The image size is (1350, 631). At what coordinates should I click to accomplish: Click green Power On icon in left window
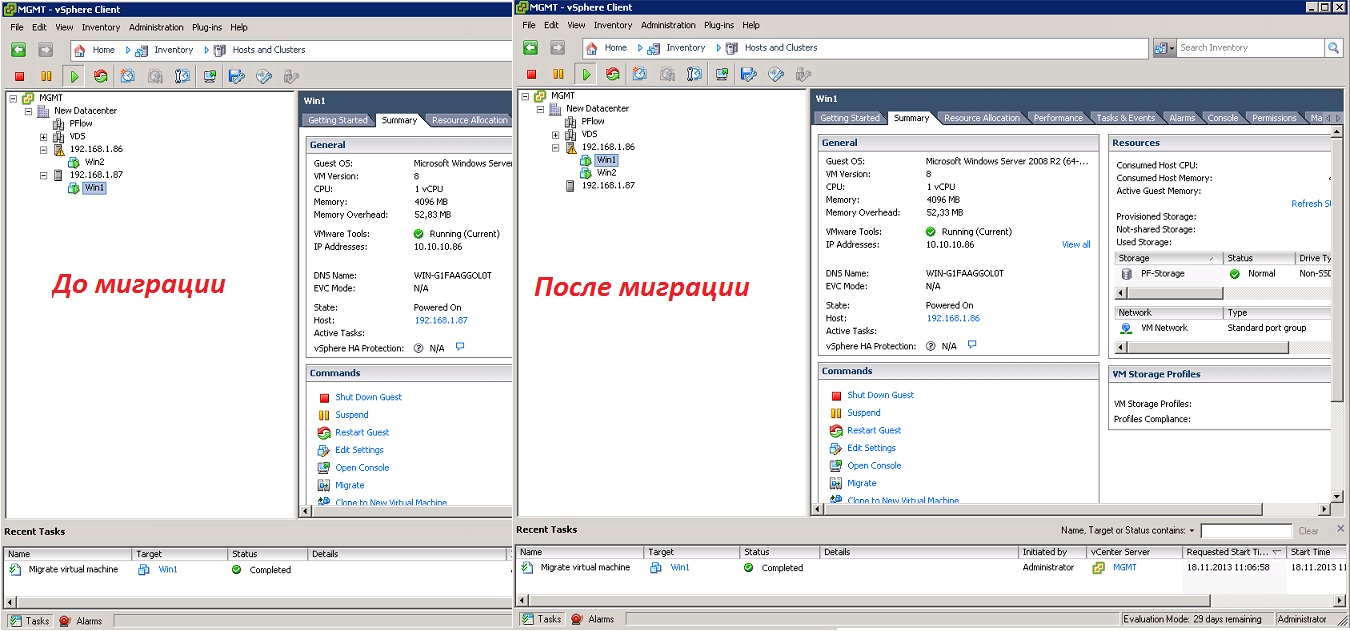pos(73,76)
